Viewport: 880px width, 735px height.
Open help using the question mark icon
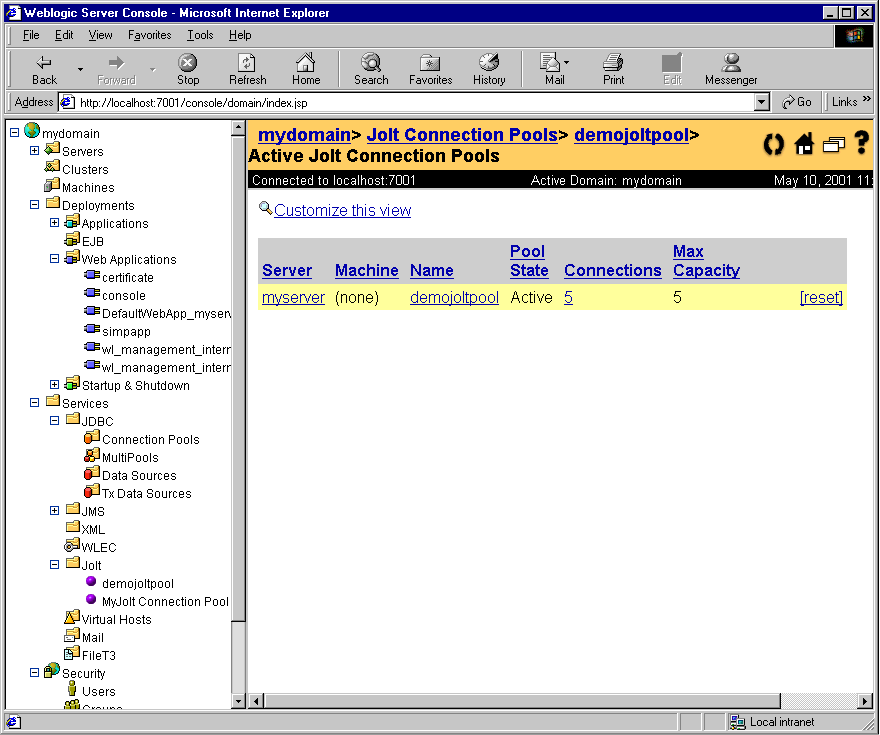[862, 145]
